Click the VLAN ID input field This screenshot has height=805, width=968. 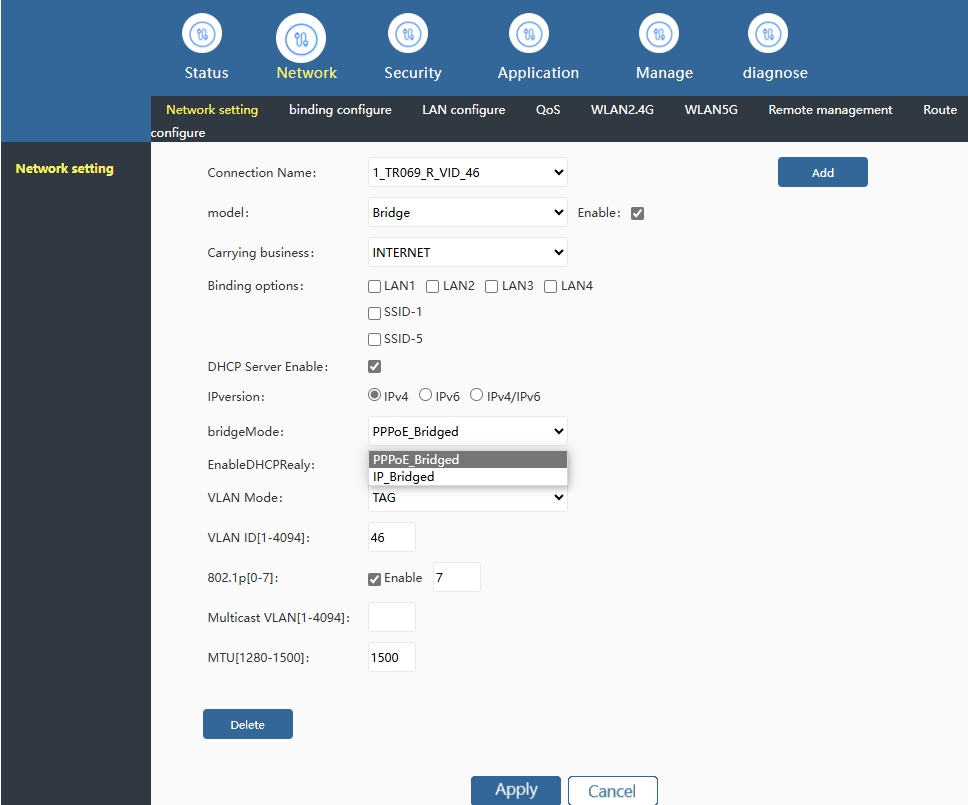coord(391,537)
